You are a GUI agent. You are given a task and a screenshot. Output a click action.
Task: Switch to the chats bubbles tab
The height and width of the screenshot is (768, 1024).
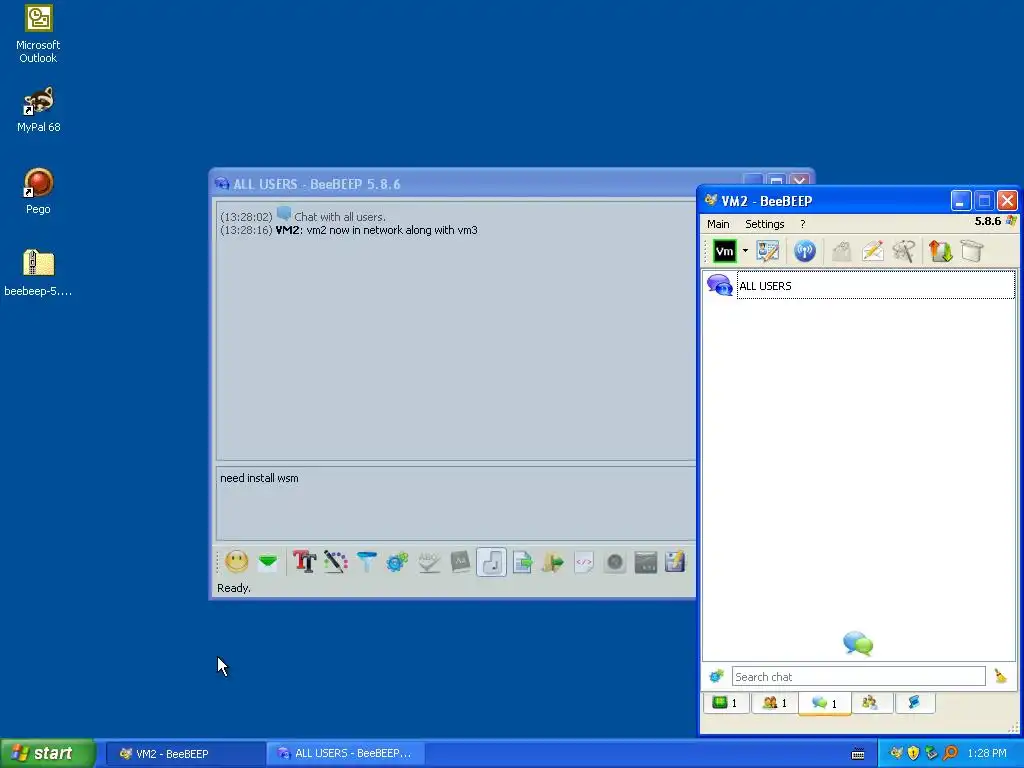point(824,703)
